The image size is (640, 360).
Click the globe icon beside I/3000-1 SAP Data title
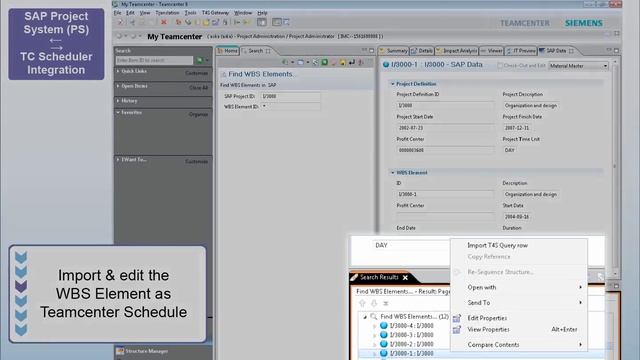(386, 64)
